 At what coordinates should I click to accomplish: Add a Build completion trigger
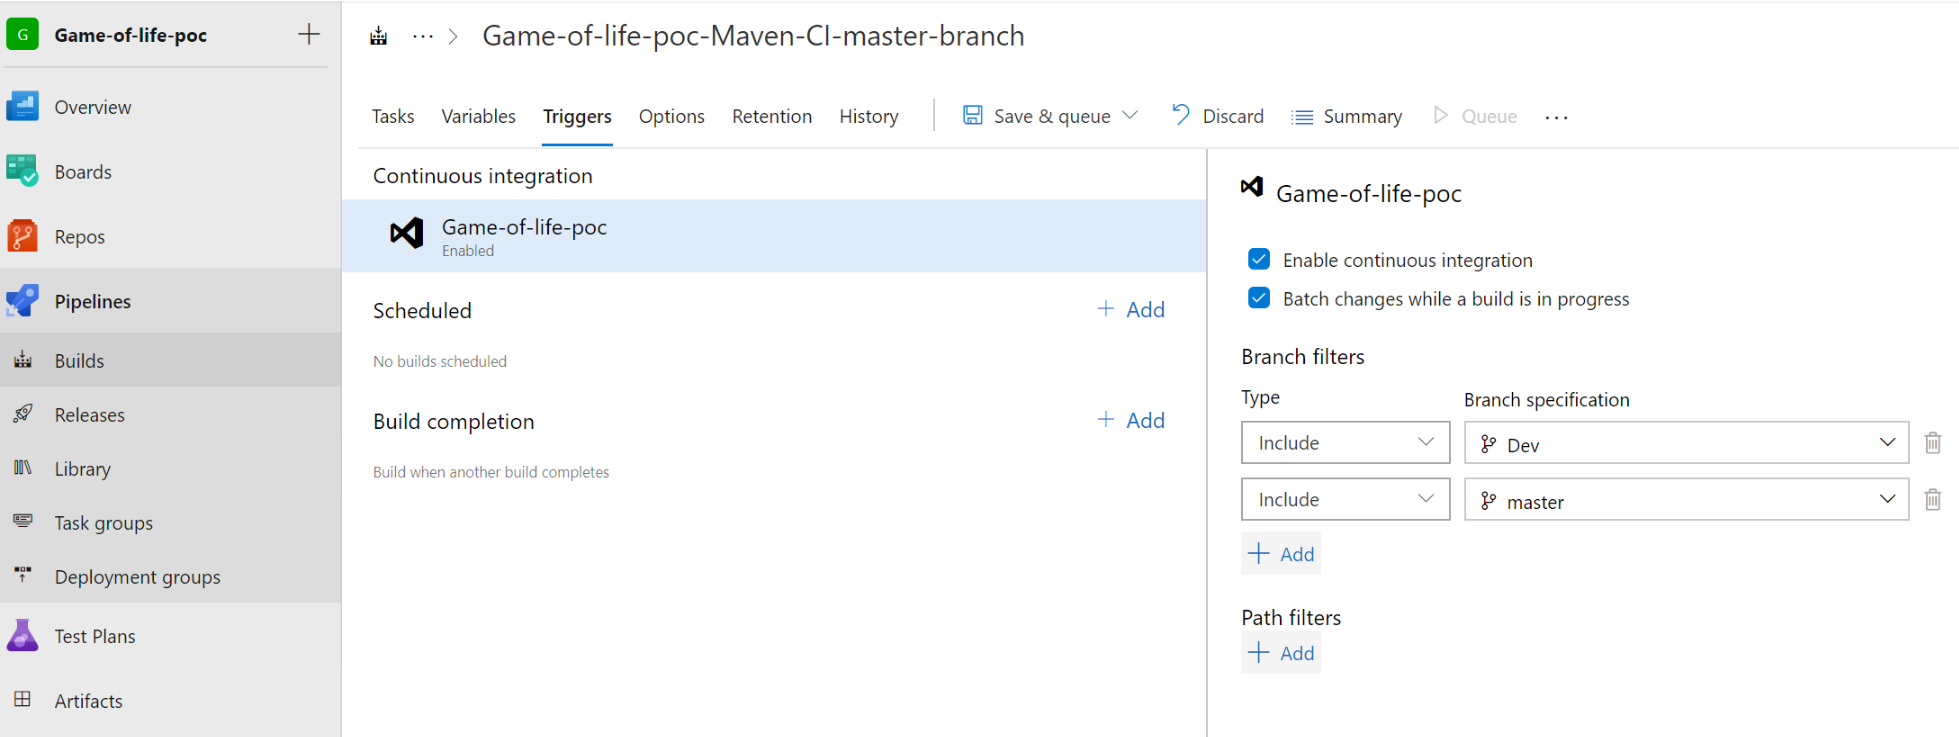coord(1131,421)
